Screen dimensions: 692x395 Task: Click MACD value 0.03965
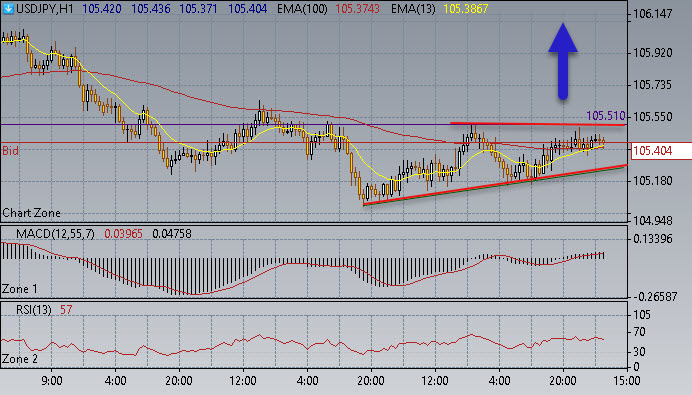123,234
